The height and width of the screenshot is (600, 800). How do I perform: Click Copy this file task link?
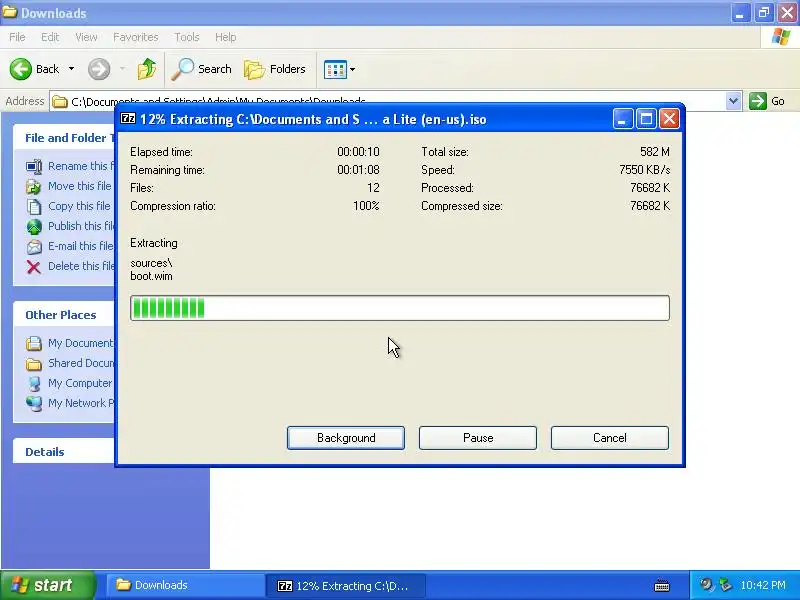coord(79,206)
